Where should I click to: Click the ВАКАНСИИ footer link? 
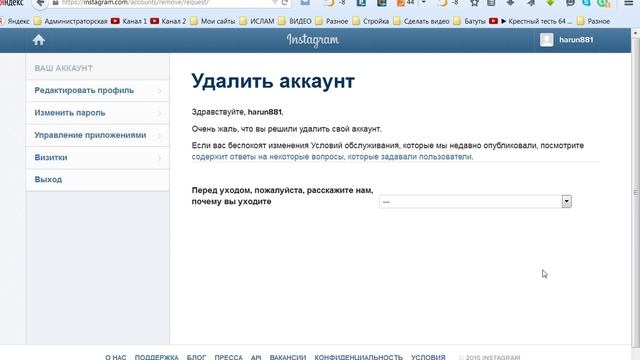[x=288, y=357]
